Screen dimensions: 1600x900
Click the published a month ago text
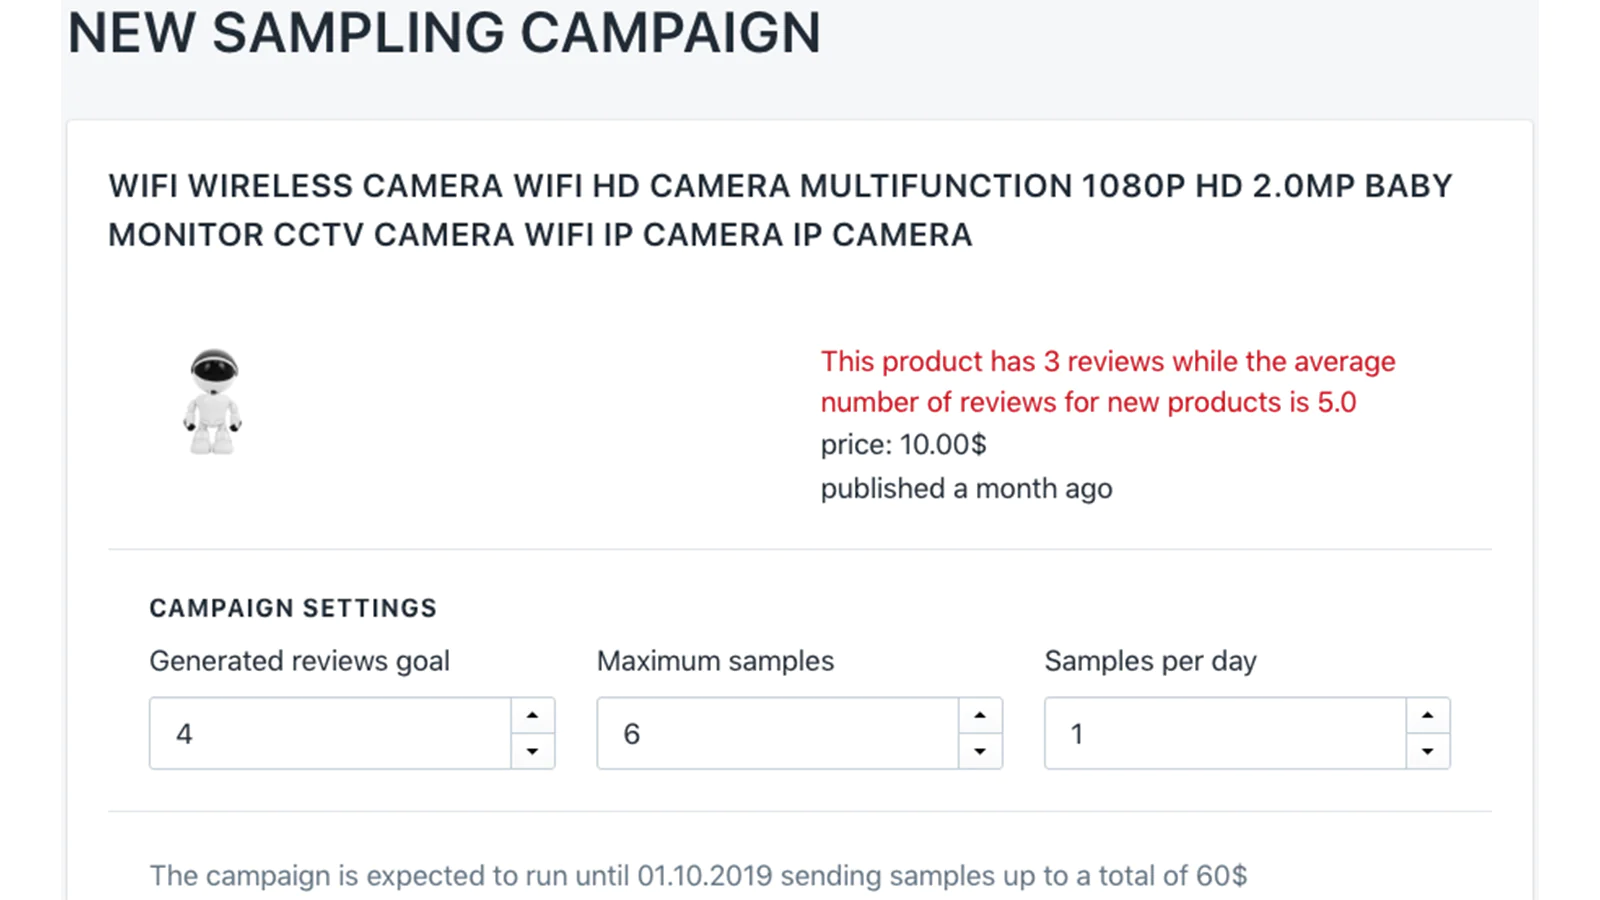coord(967,488)
